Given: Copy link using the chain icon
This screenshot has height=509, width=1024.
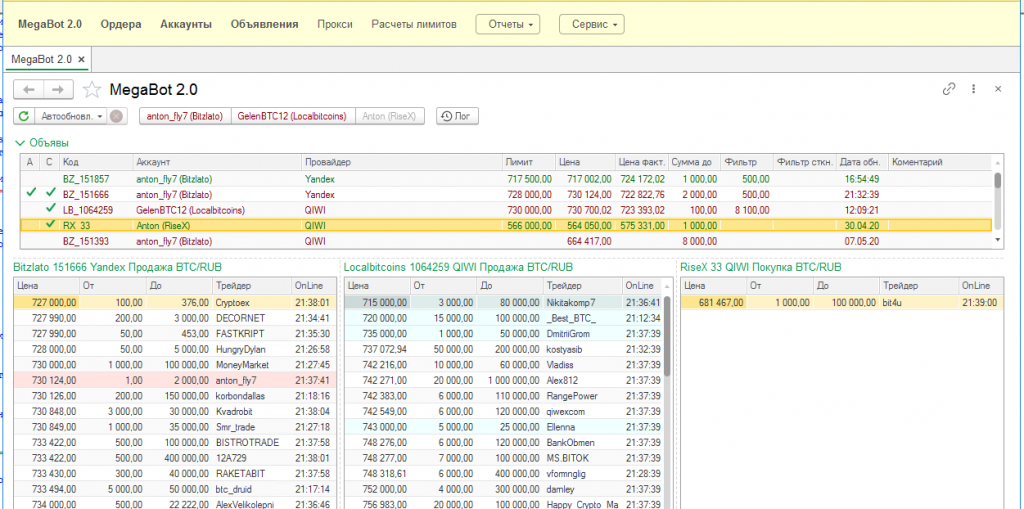Looking at the screenshot, I should pyautogui.click(x=949, y=90).
